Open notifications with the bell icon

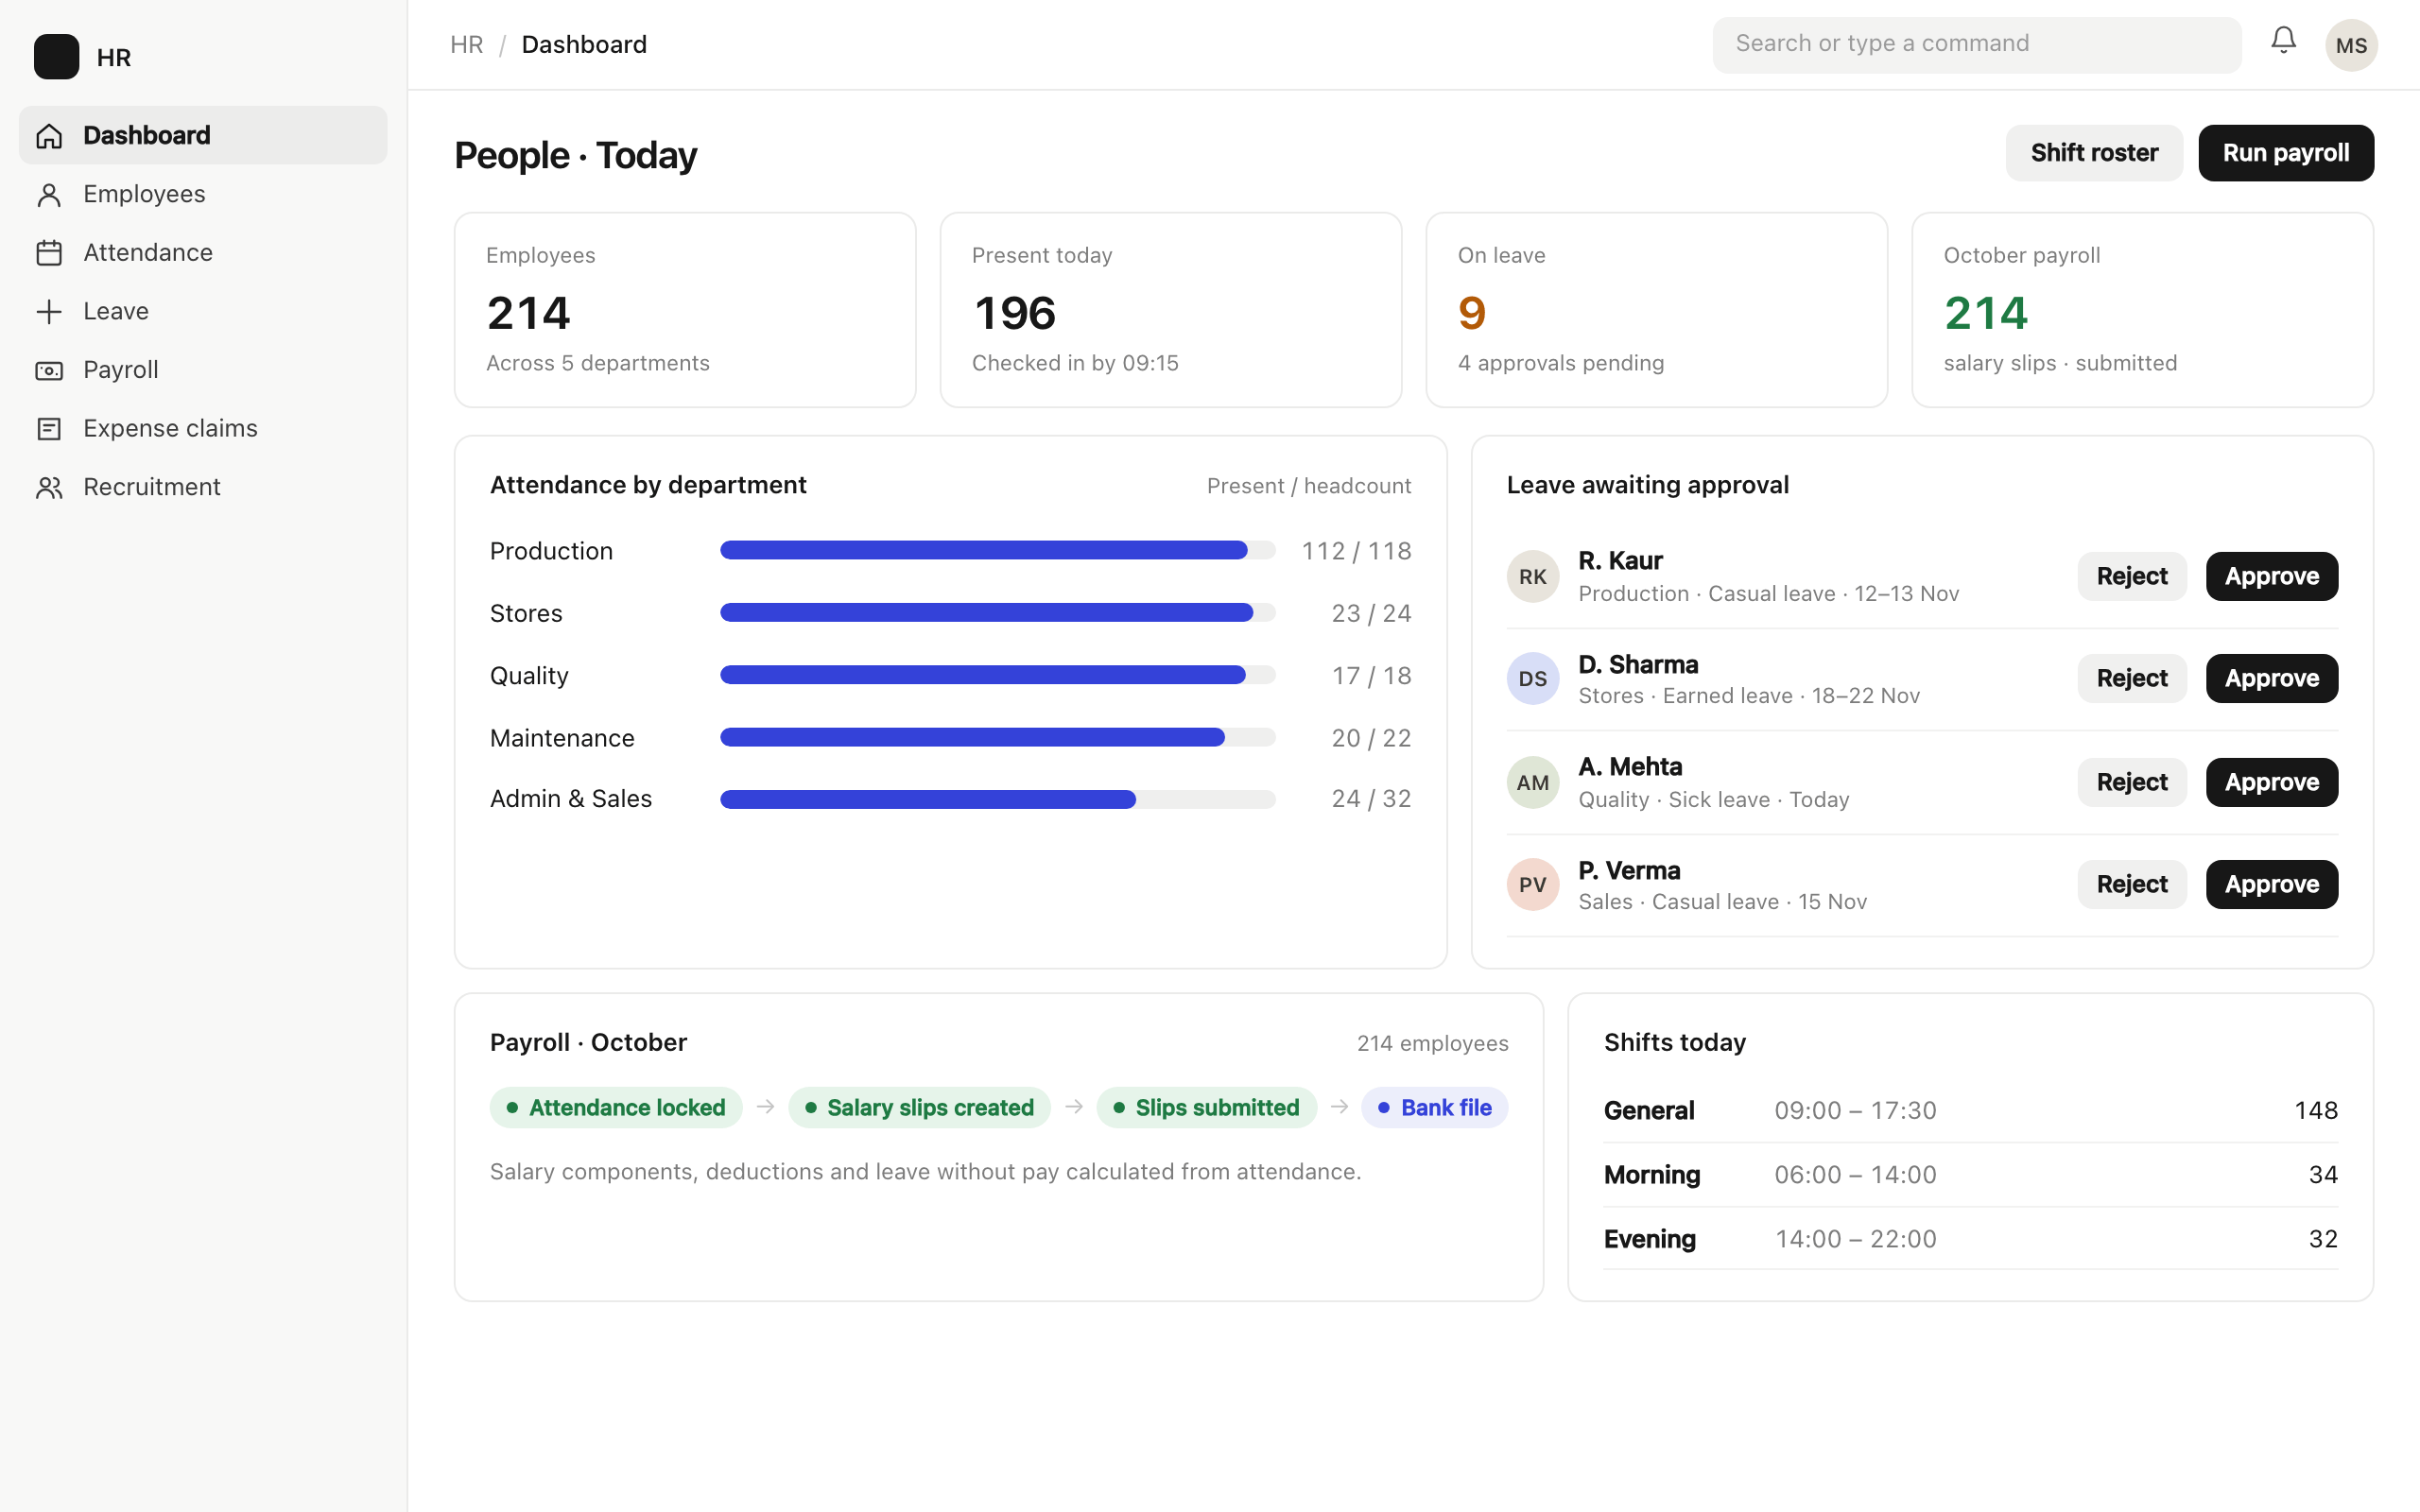pyautogui.click(x=2283, y=41)
